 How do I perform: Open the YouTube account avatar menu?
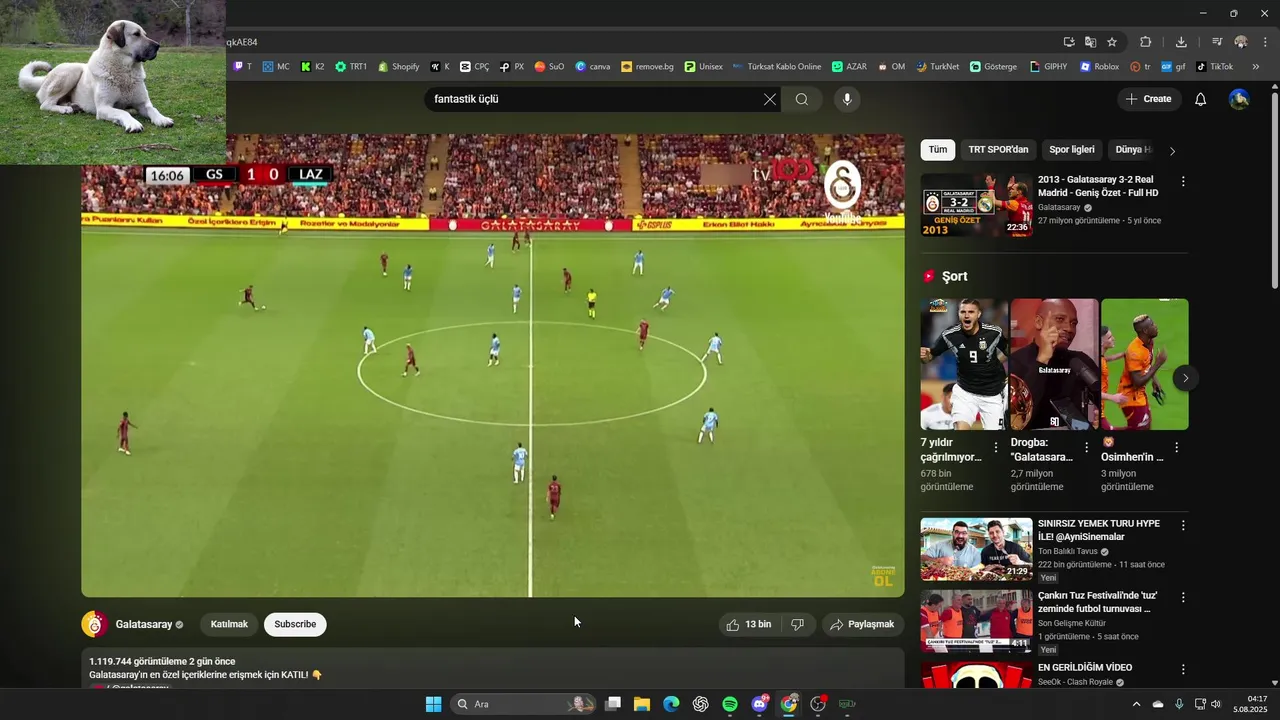[1239, 99]
